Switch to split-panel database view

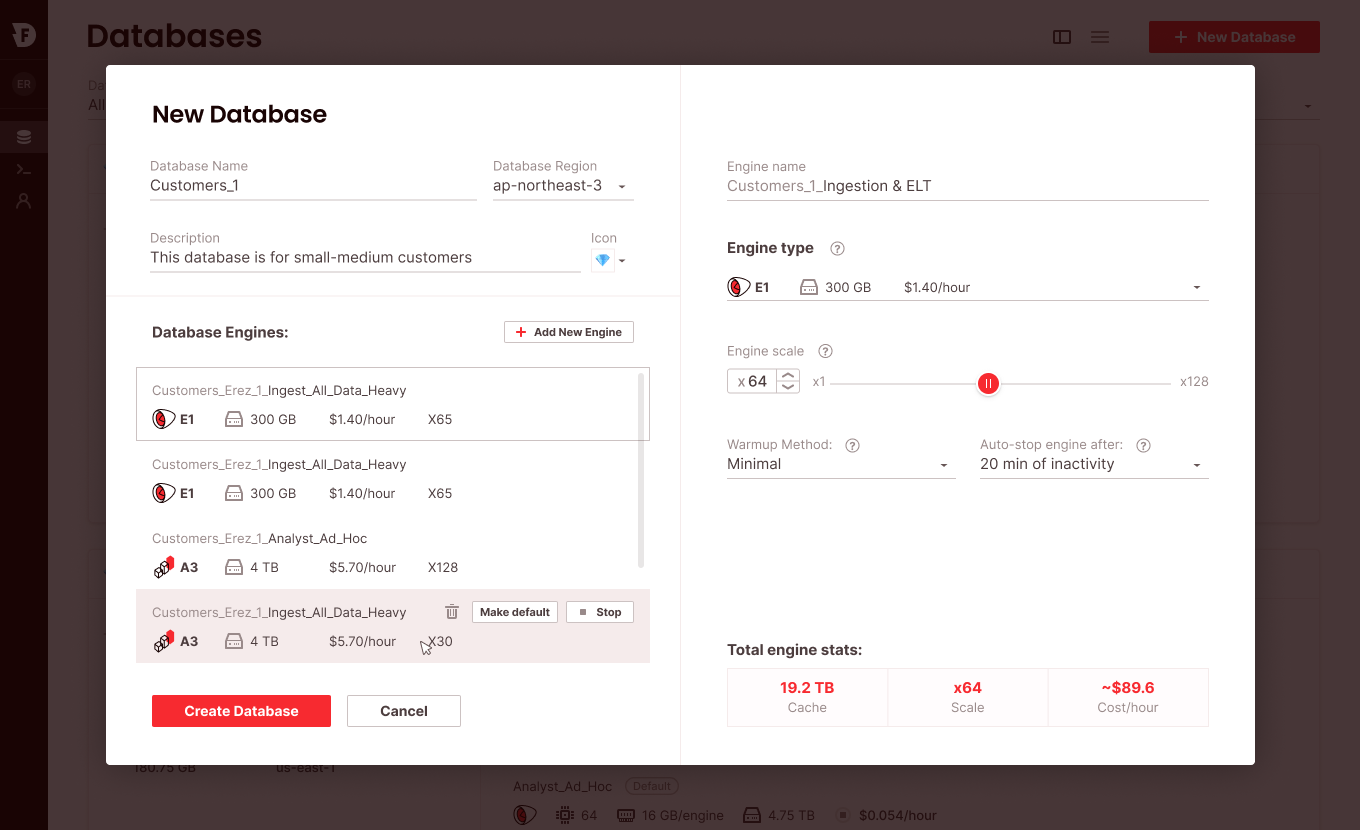1061,36
